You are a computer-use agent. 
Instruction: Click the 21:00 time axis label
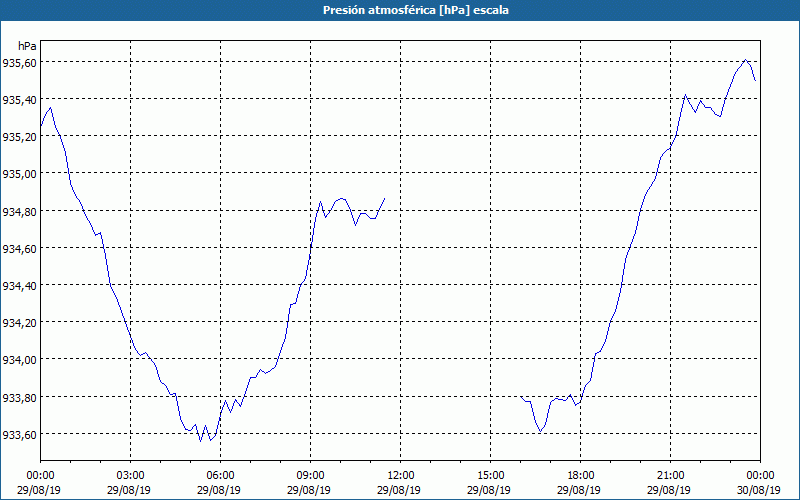coord(670,476)
